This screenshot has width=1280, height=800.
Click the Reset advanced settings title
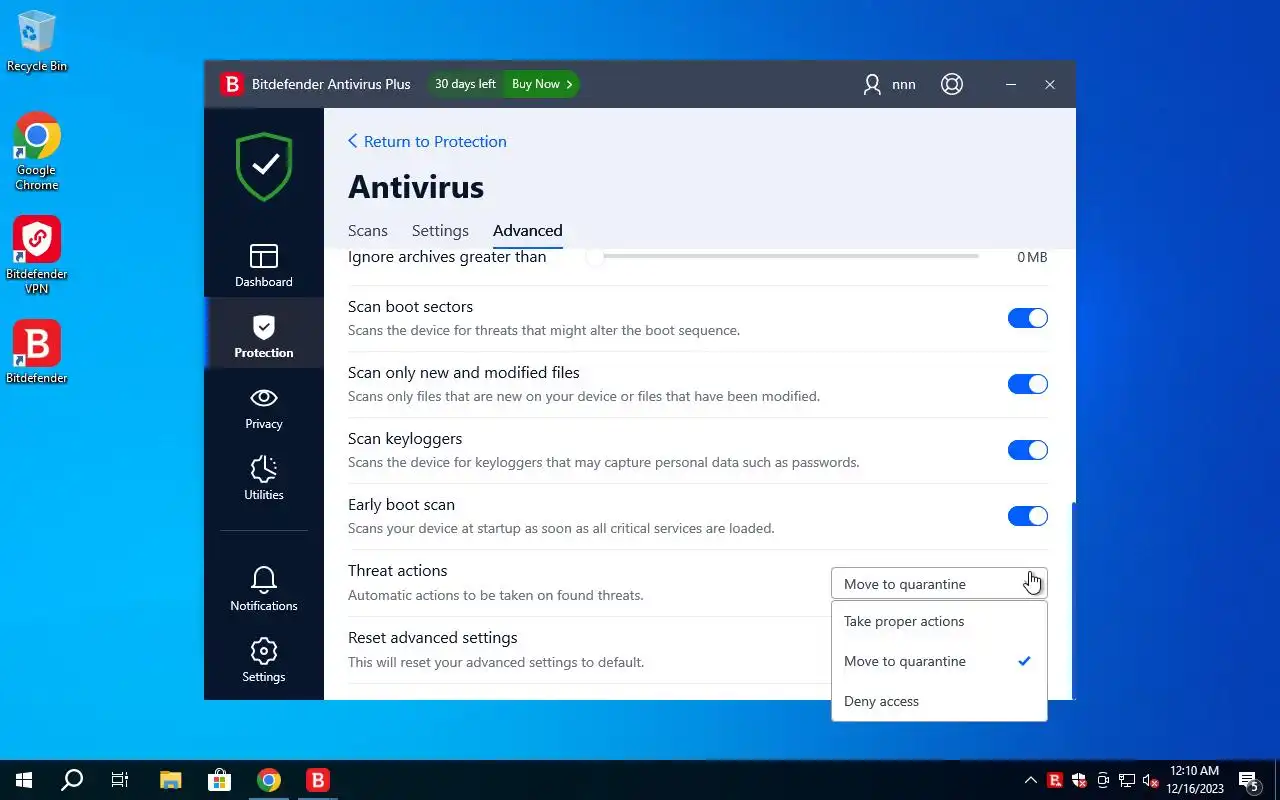433,638
